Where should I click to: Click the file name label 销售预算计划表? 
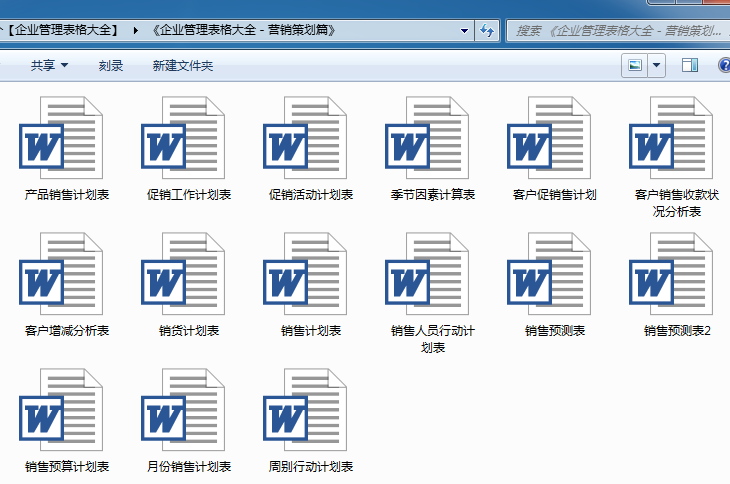tap(67, 466)
